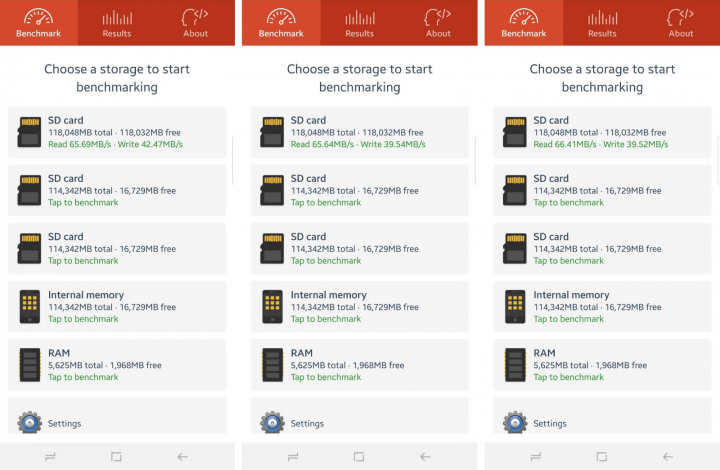720x470 pixels.
Task: Tap Android home button in right screen
Action: pyautogui.click(x=602, y=457)
